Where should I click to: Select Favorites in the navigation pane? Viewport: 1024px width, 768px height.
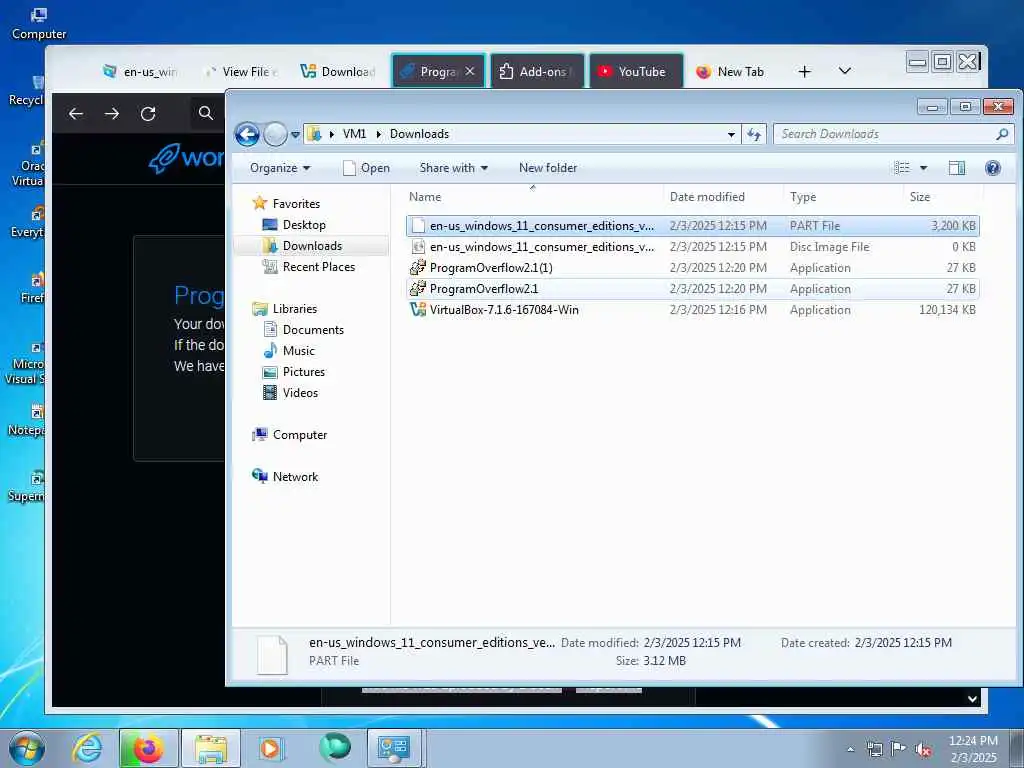pyautogui.click(x=286, y=204)
